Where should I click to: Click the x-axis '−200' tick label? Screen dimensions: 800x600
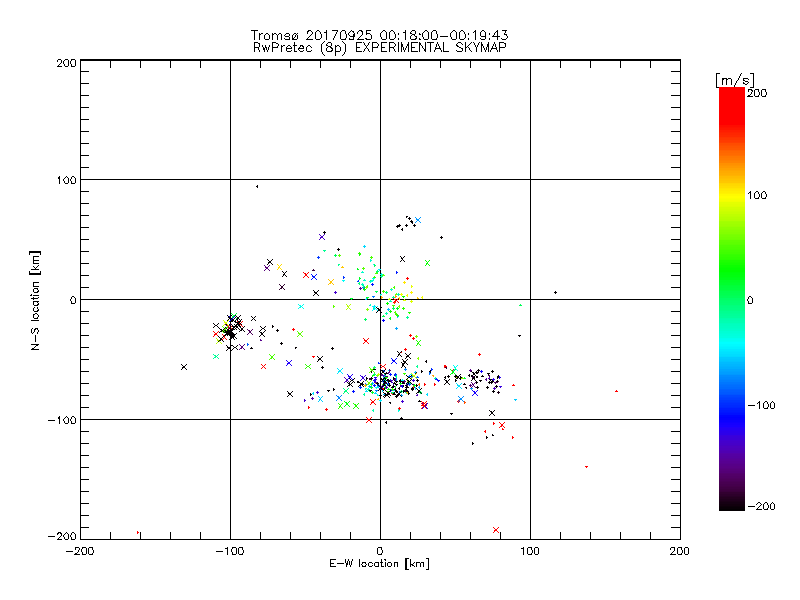click(80, 551)
